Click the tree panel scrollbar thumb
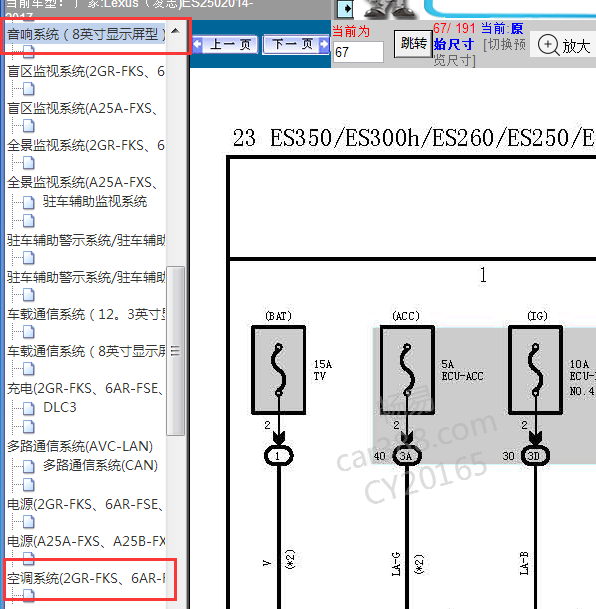 [x=175, y=351]
